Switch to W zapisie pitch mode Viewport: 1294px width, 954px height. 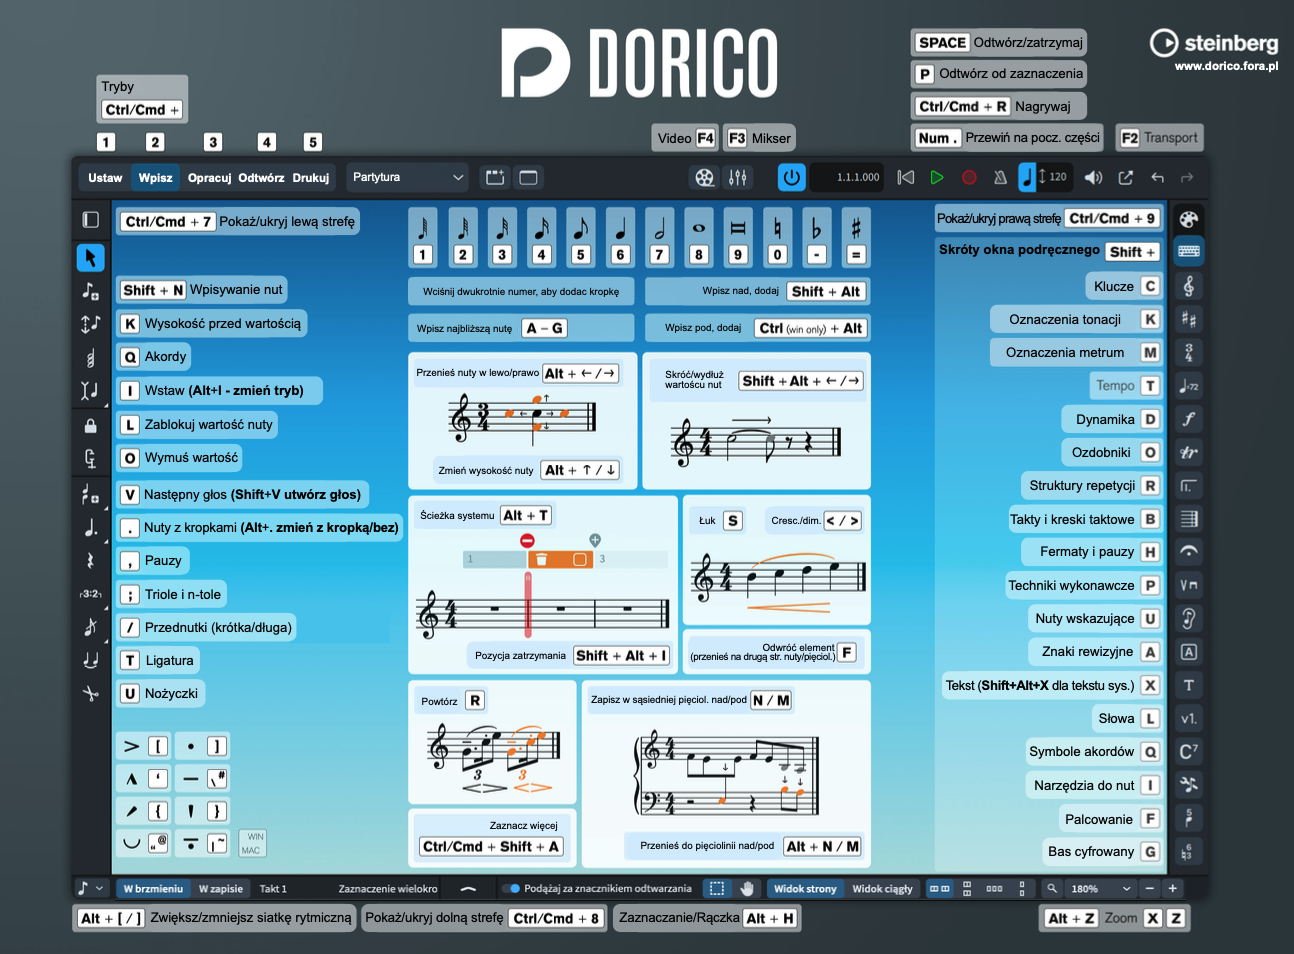point(220,888)
